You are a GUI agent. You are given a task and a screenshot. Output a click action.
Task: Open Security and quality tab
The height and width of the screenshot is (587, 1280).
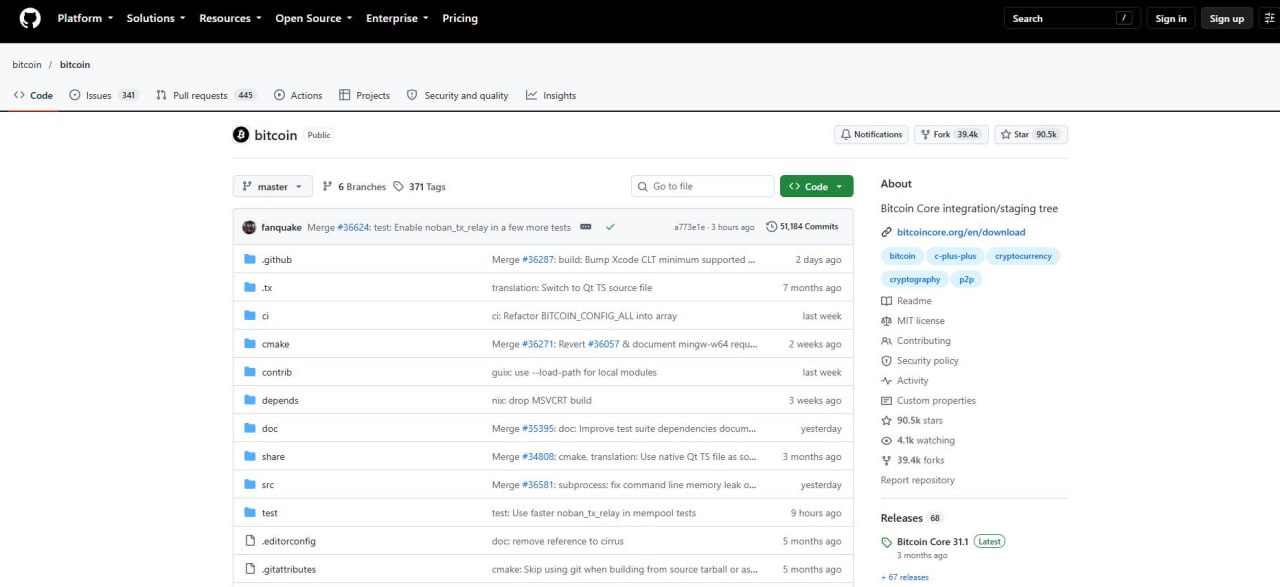point(457,95)
